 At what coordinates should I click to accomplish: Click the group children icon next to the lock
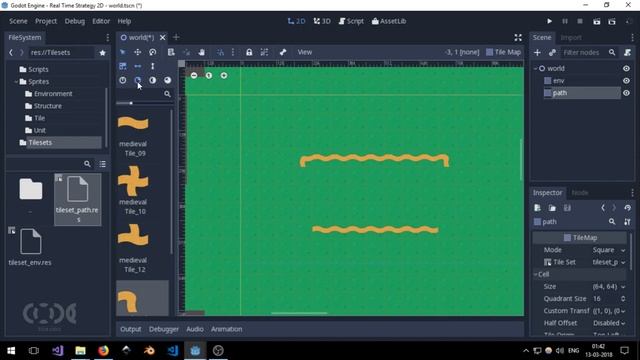tap(264, 52)
